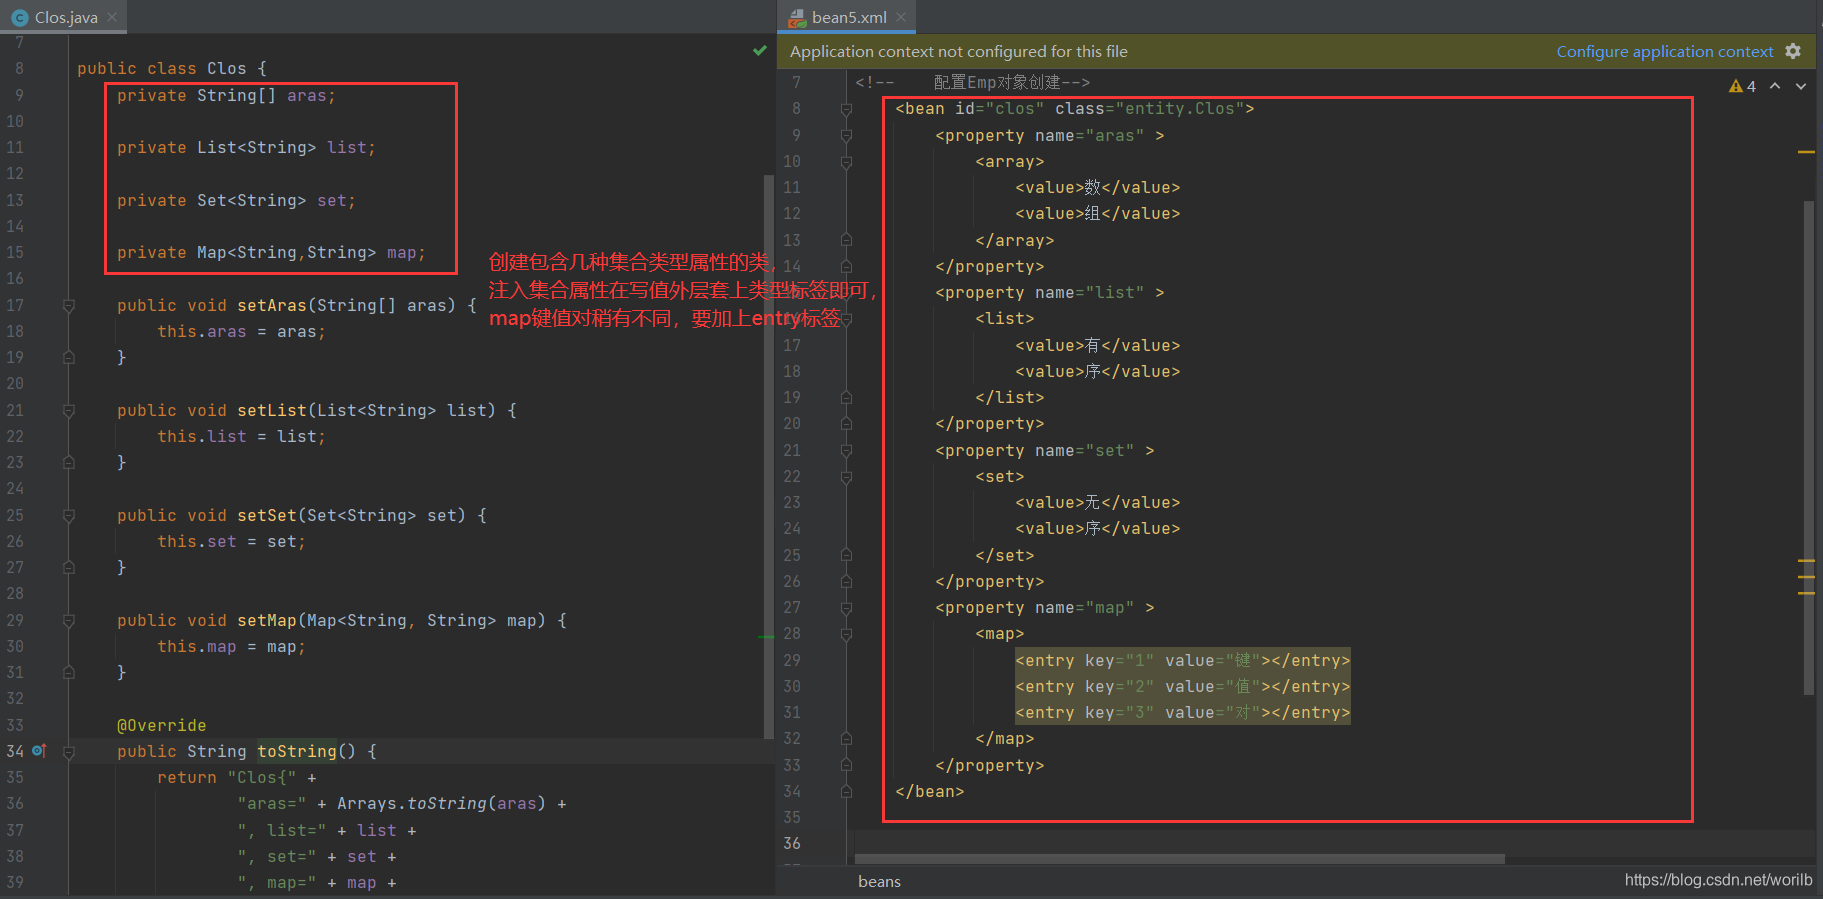Click 'this.aras = aras;' statement
Viewport: 1823px width, 899px height.
241,331
